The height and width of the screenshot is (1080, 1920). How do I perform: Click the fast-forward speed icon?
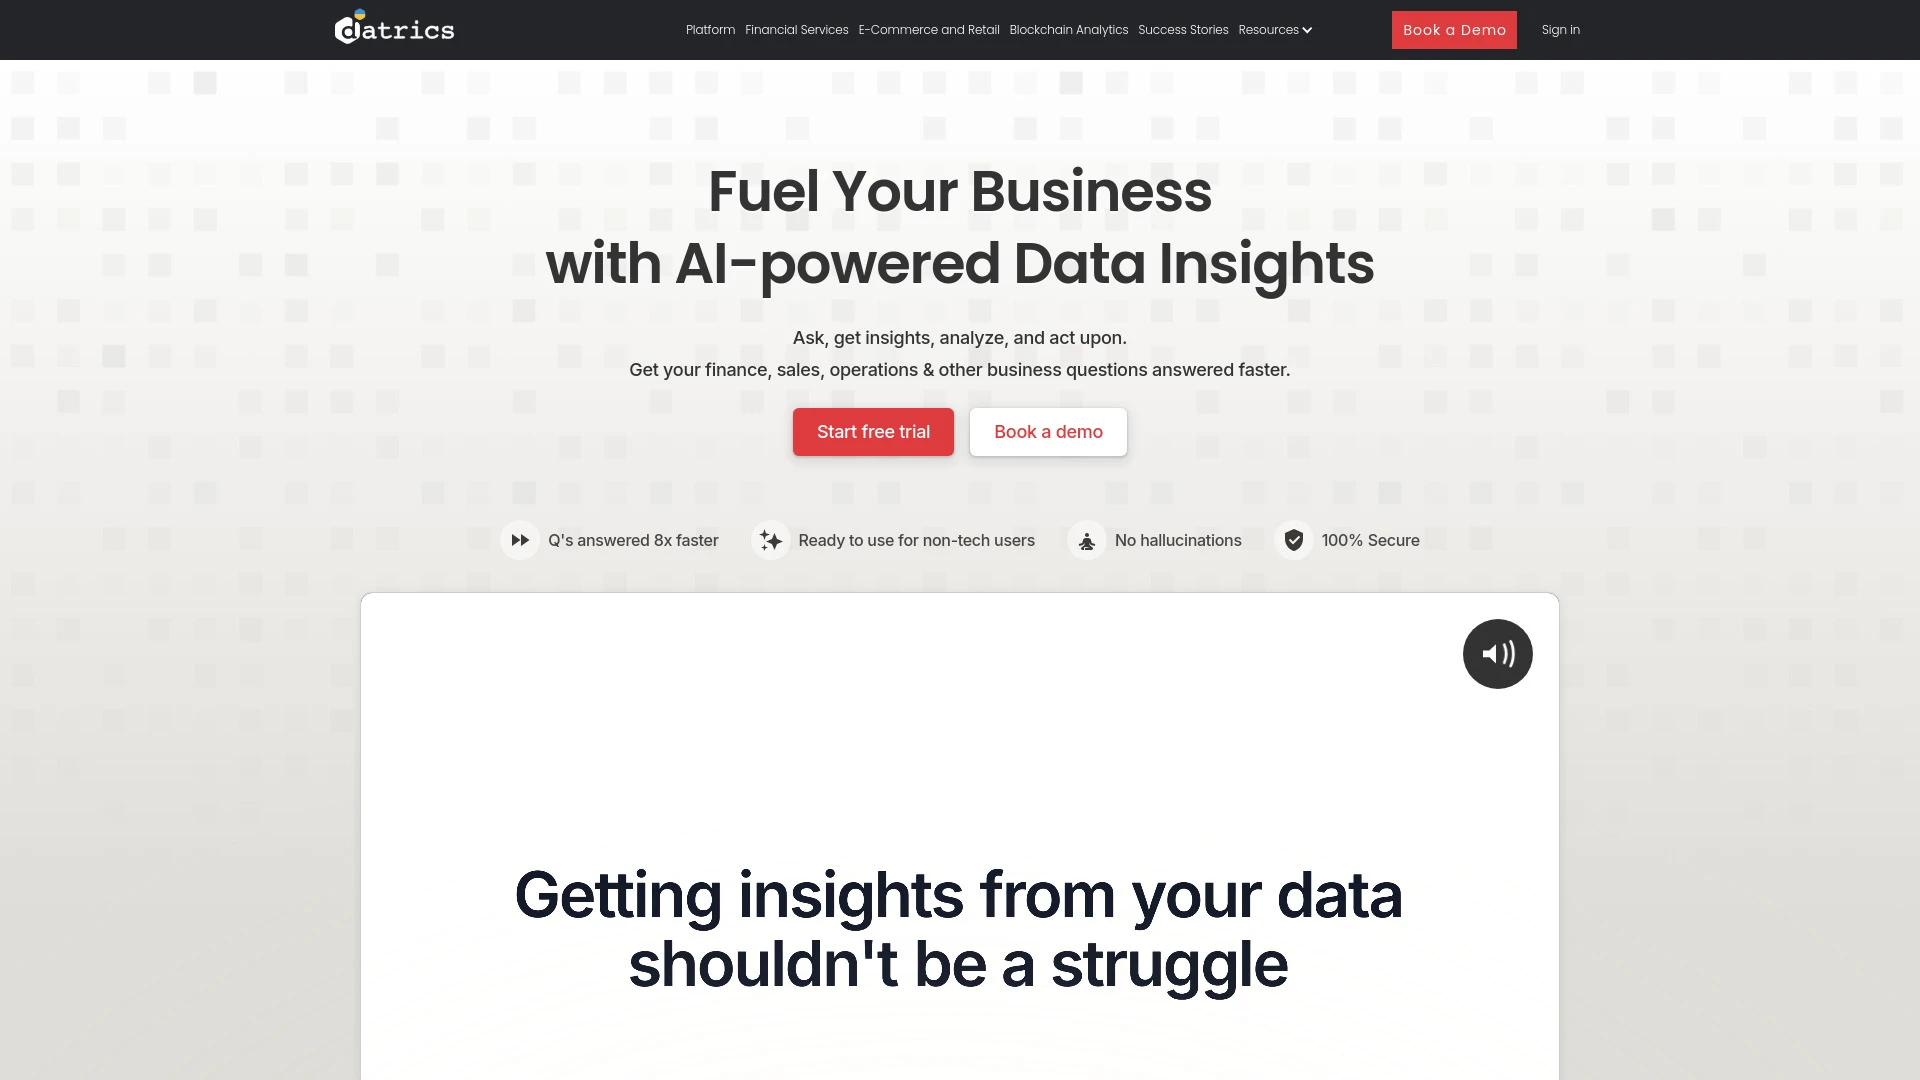click(521, 539)
